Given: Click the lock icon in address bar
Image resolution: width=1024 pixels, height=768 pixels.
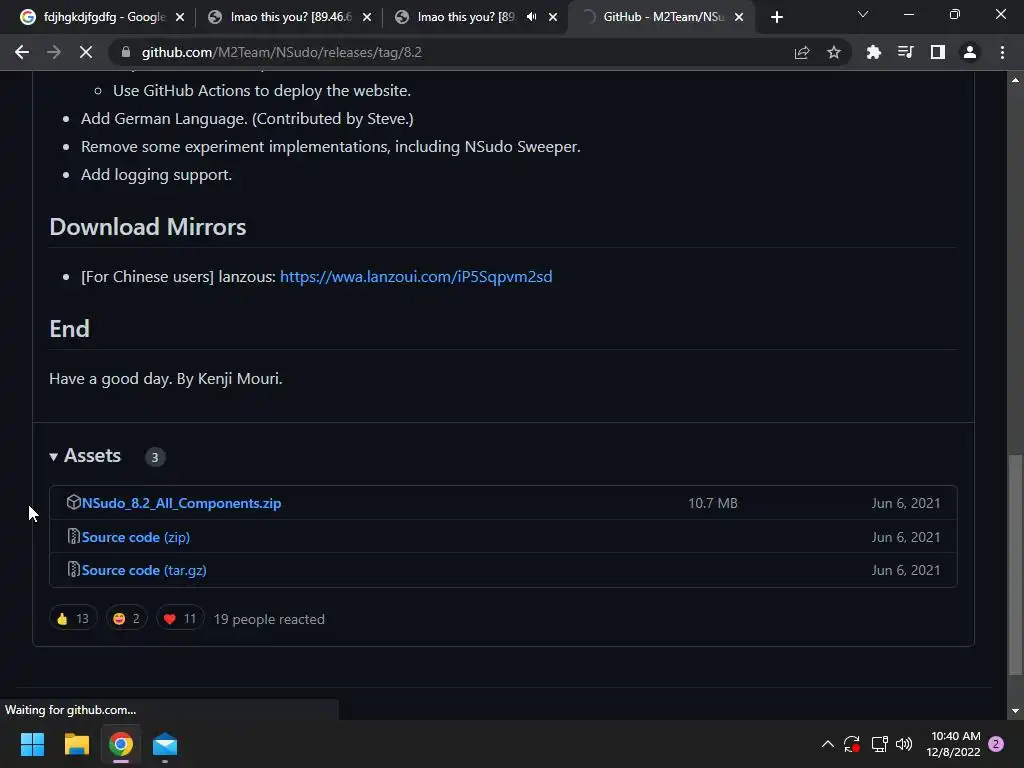Looking at the screenshot, I should pos(126,52).
